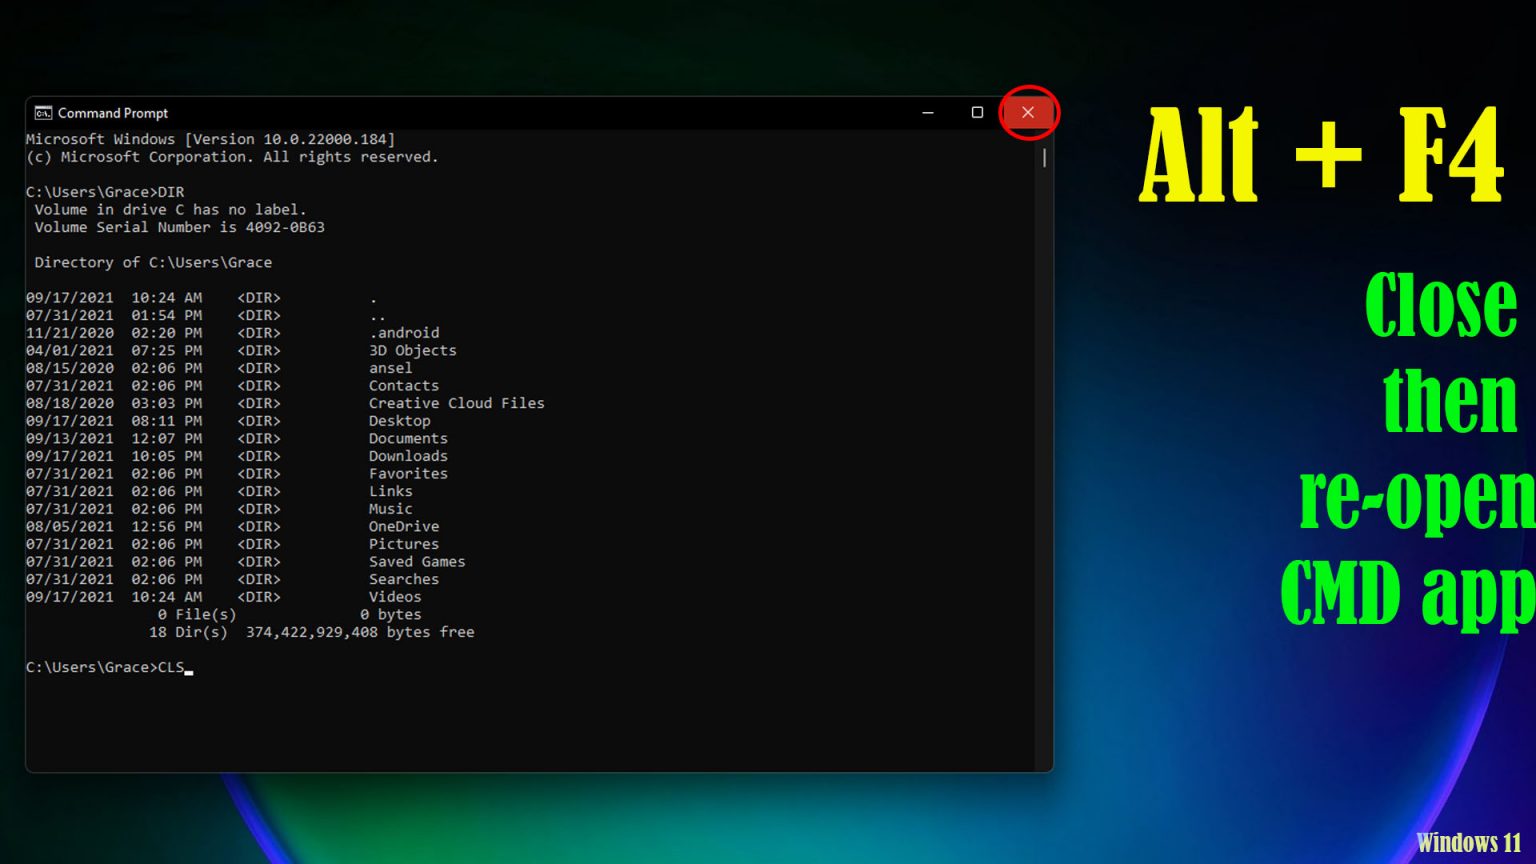This screenshot has width=1536, height=864.
Task: Click the red-circled close button
Action: point(1029,112)
